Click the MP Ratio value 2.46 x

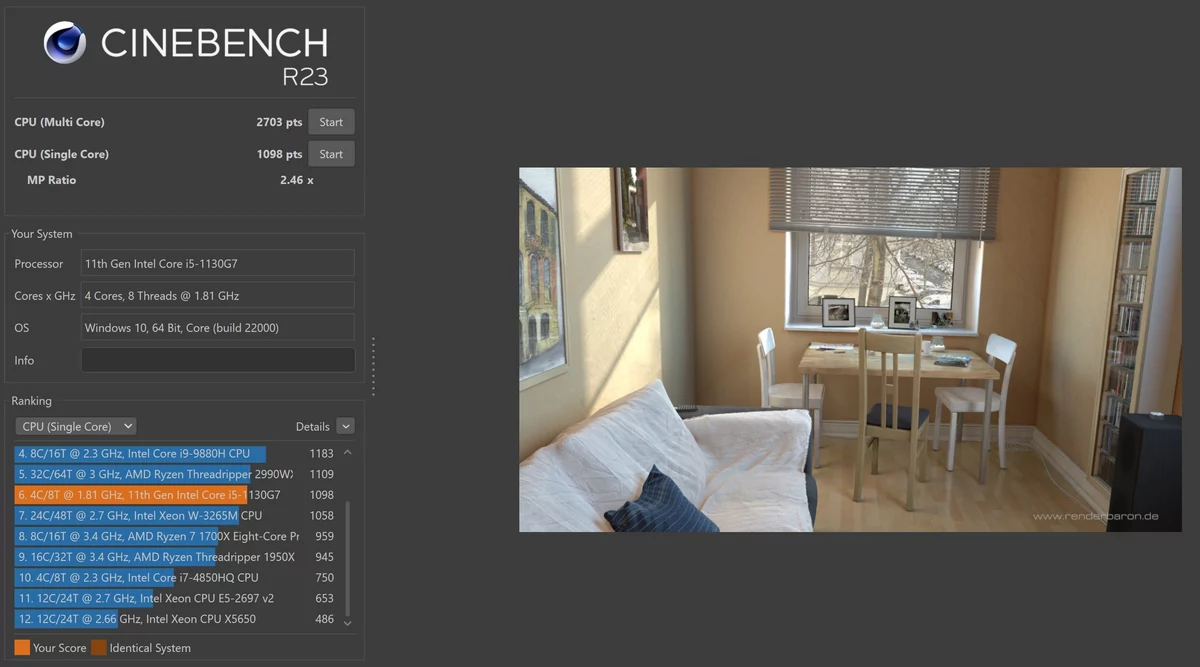coord(296,180)
